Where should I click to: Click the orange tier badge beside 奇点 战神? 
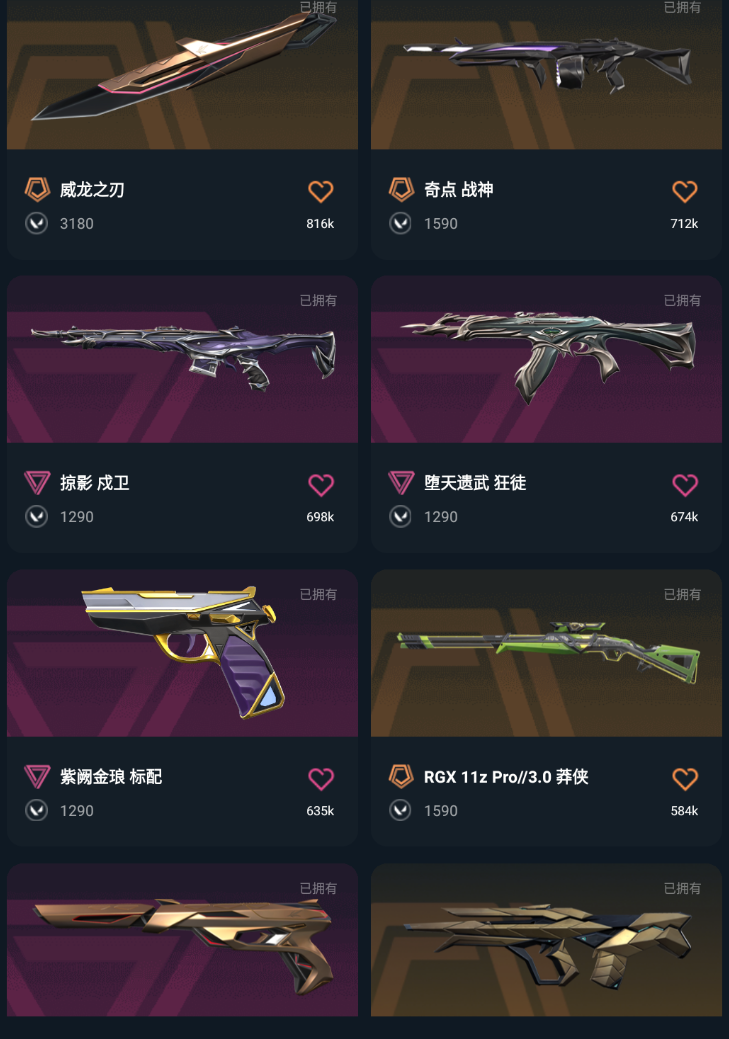(401, 190)
